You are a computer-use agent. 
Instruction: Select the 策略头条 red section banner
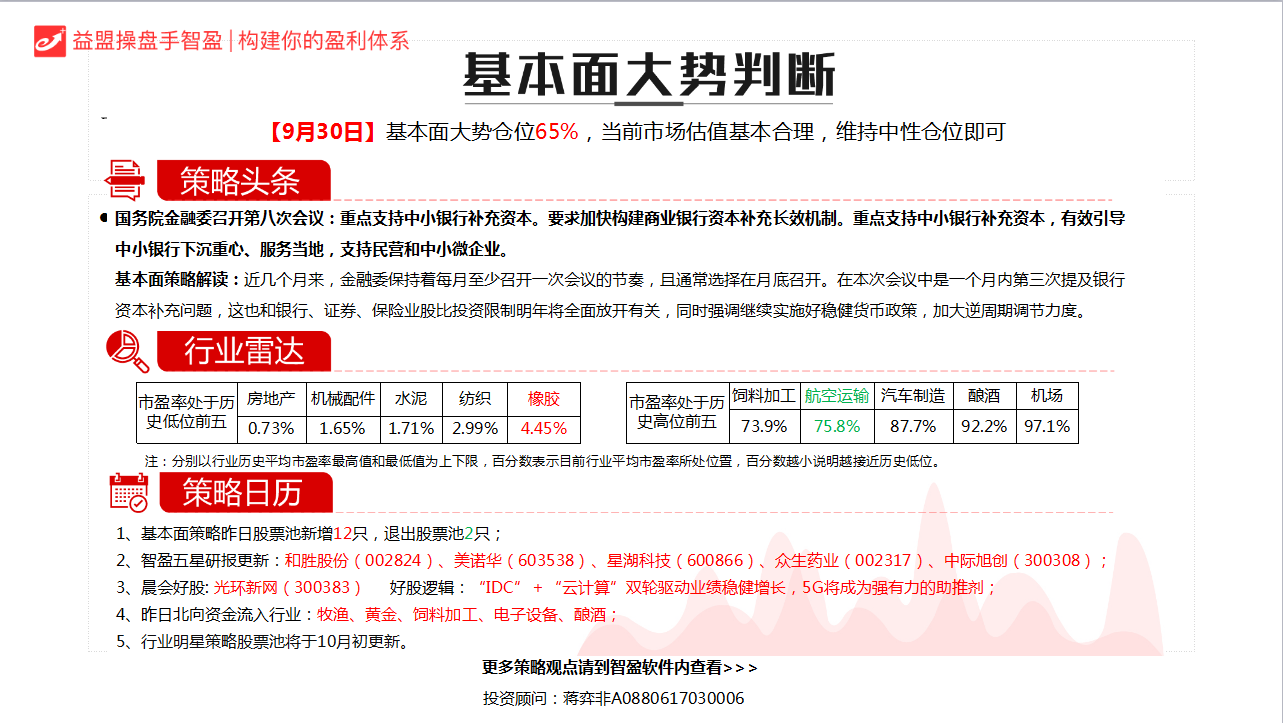[243, 181]
